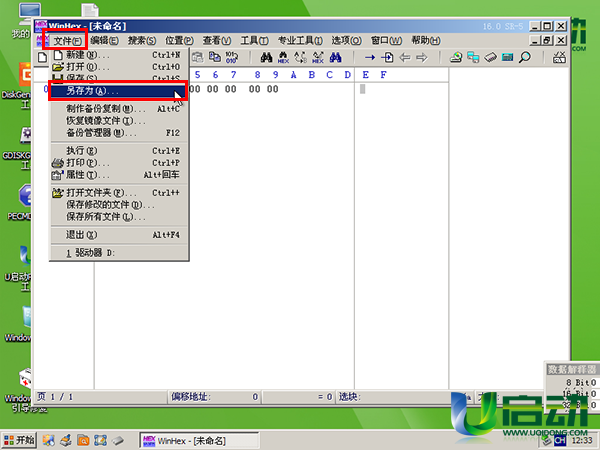This screenshot has width=600, height=450.
Task: Click the blue simultaneous search binoculars icon
Action: (335, 58)
